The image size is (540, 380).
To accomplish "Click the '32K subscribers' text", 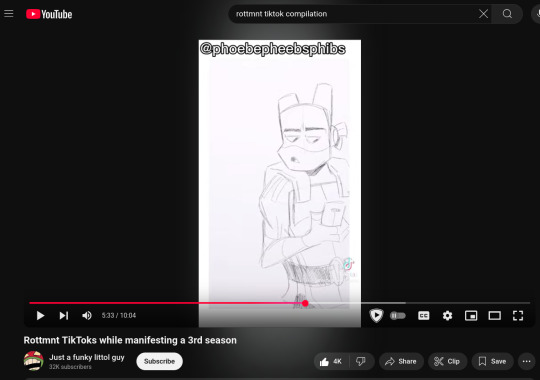I will tap(70, 367).
